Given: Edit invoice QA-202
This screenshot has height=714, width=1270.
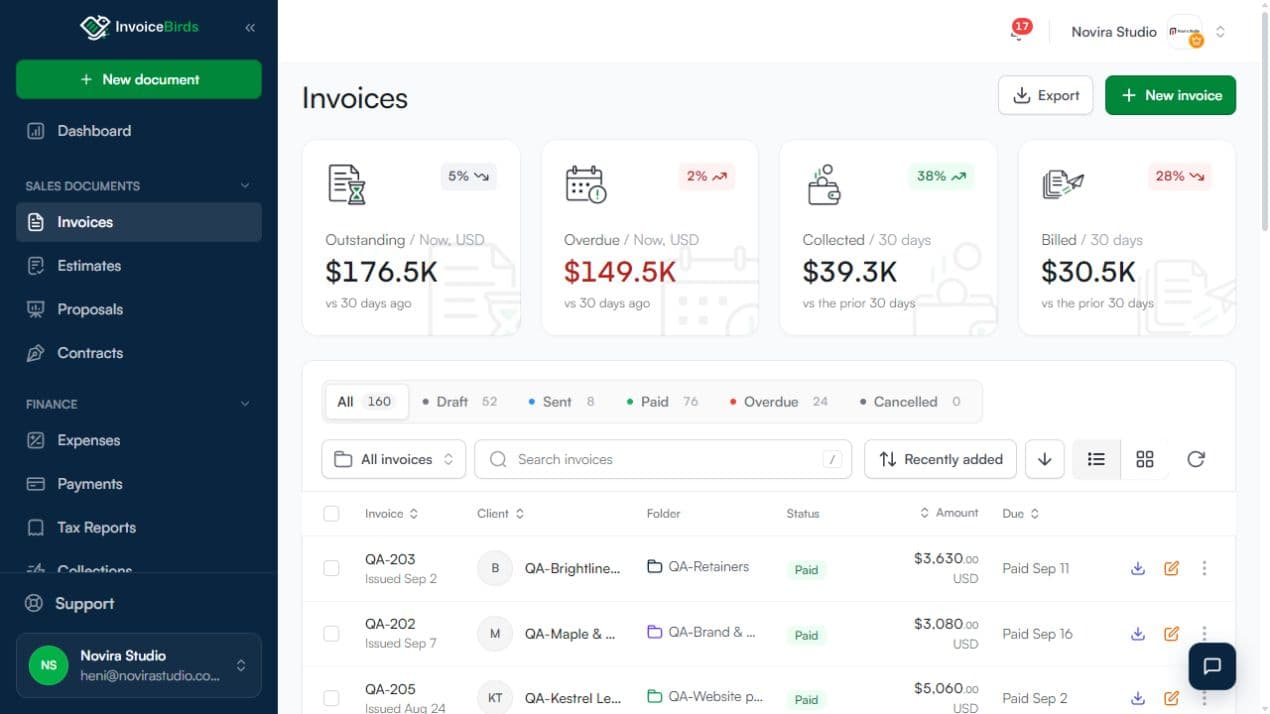Looking at the screenshot, I should tap(1171, 633).
